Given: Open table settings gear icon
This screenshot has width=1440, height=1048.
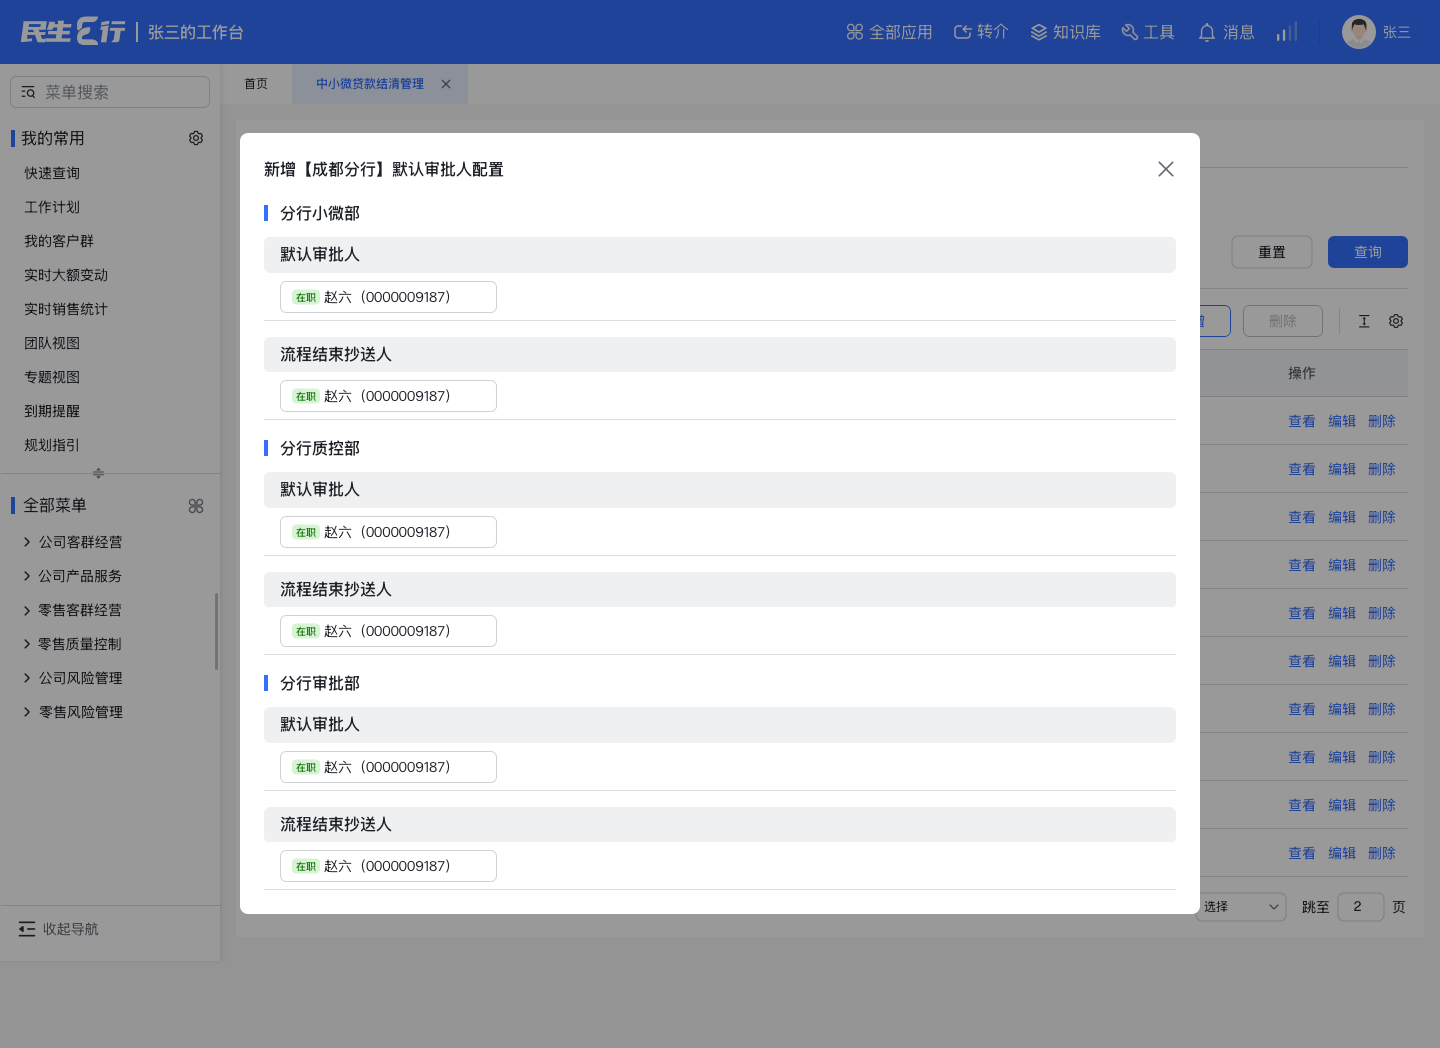Looking at the screenshot, I should click(x=1396, y=321).
